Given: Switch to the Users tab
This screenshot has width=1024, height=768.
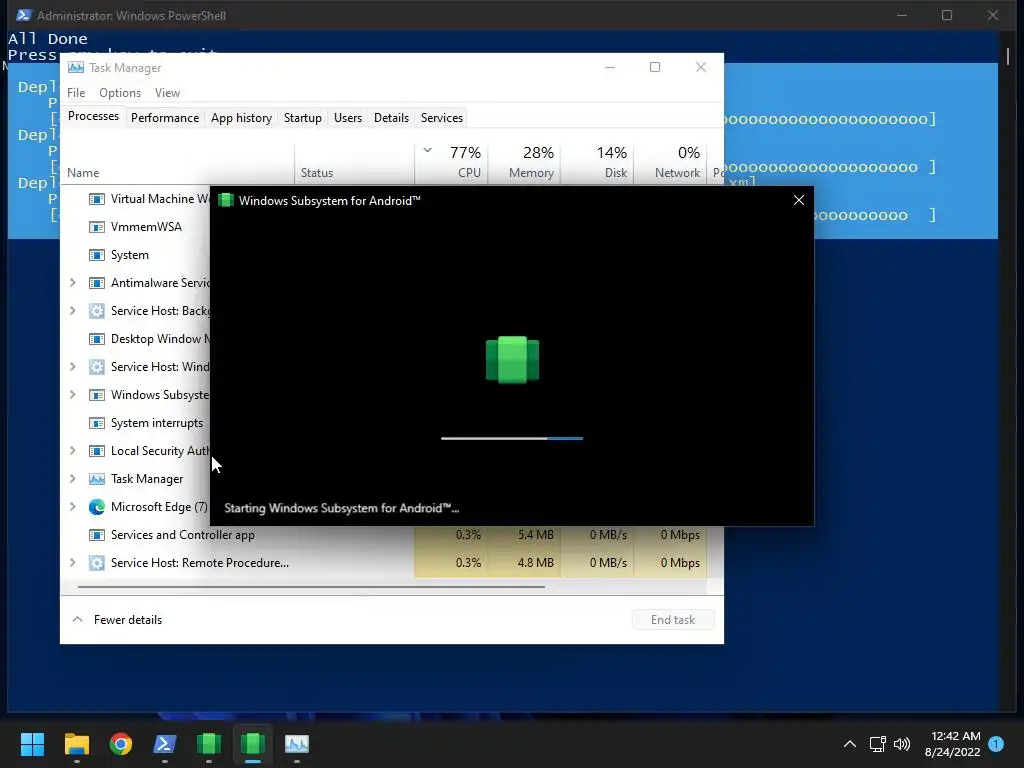Looking at the screenshot, I should [347, 118].
